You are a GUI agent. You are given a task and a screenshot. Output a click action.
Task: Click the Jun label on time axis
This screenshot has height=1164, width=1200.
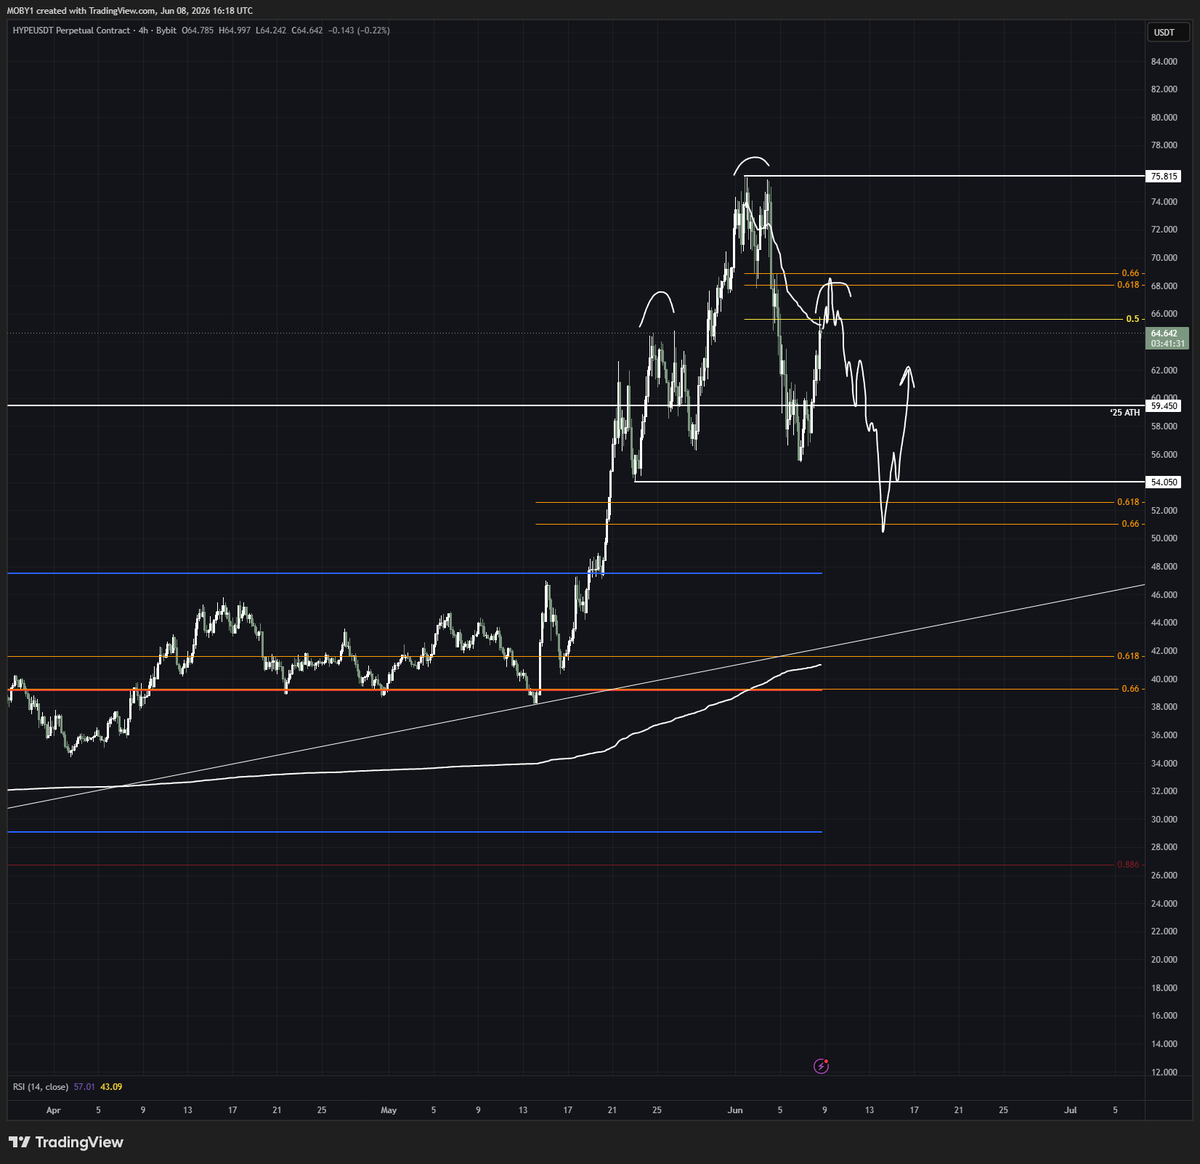[735, 1110]
